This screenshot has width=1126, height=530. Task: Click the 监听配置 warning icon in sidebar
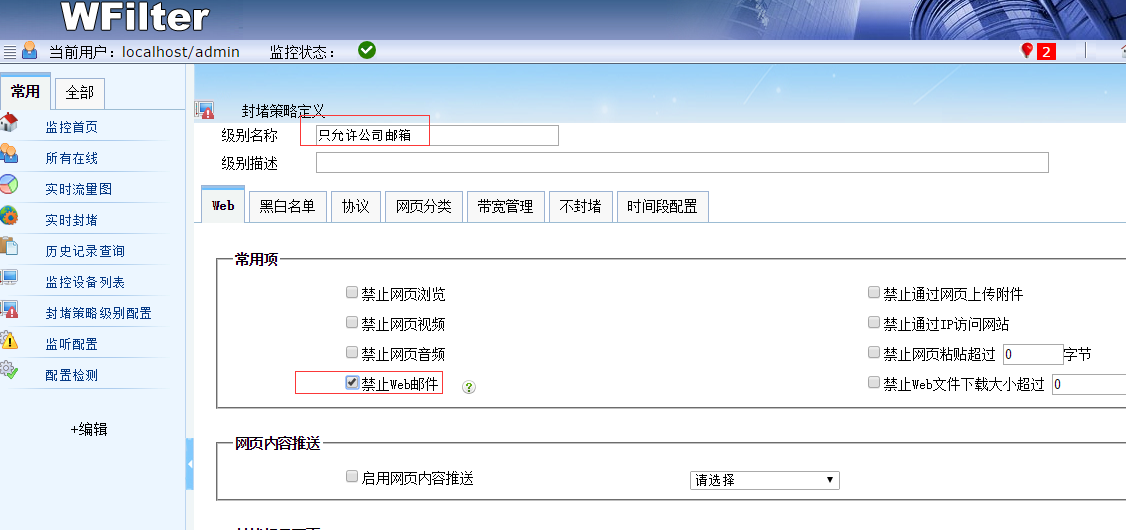9,341
